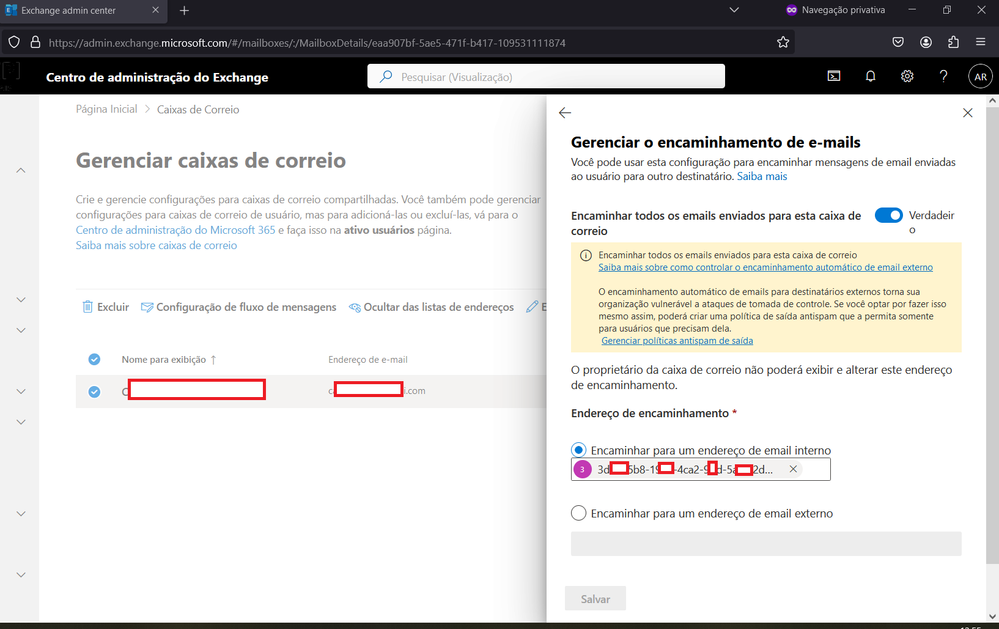The image size is (999, 629).
Task: Open Configuração de fluxo de mensagens
Action: click(238, 307)
